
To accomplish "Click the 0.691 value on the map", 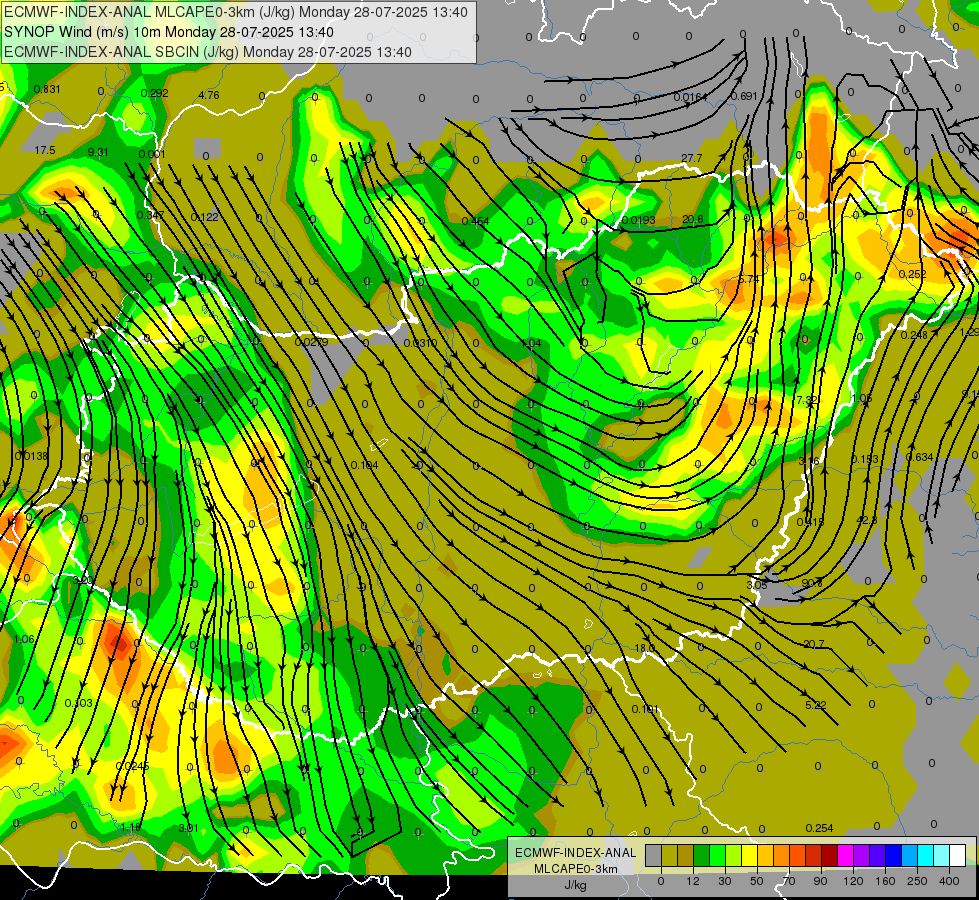I will pyautogui.click(x=744, y=96).
